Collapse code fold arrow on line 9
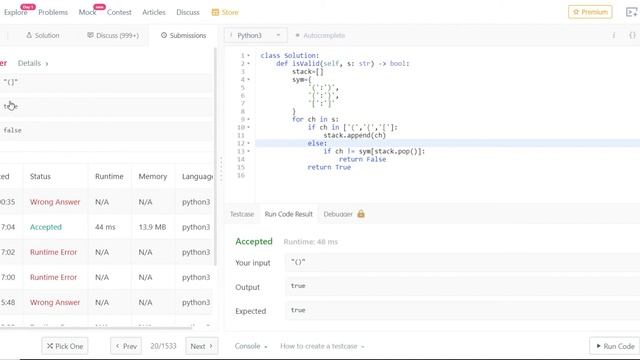This screenshot has height=360, width=640. tap(249, 119)
